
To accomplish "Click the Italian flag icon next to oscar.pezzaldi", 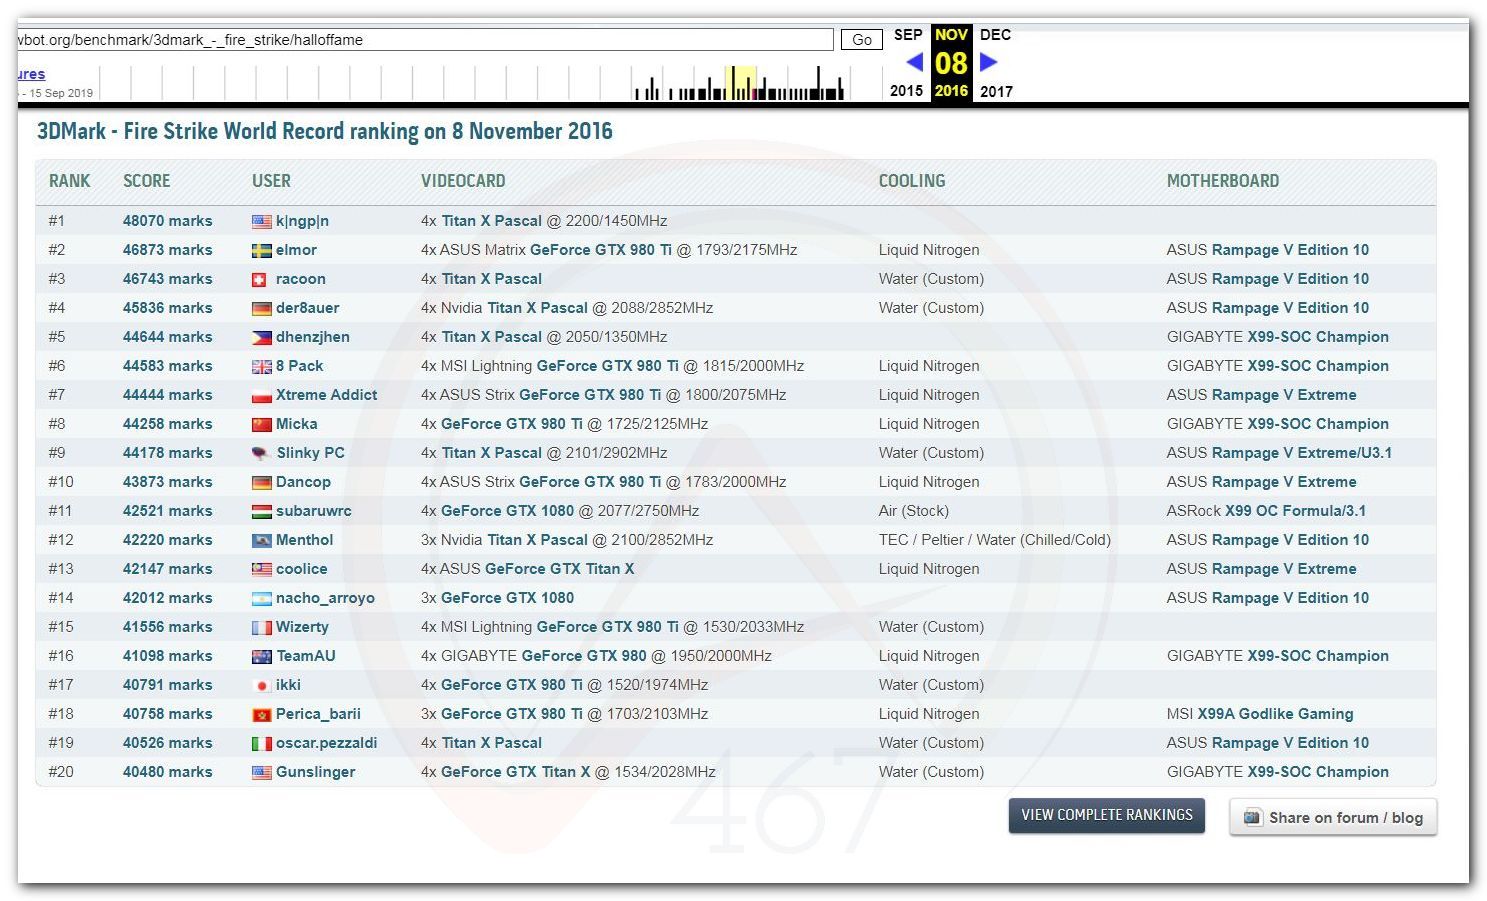I will [261, 744].
